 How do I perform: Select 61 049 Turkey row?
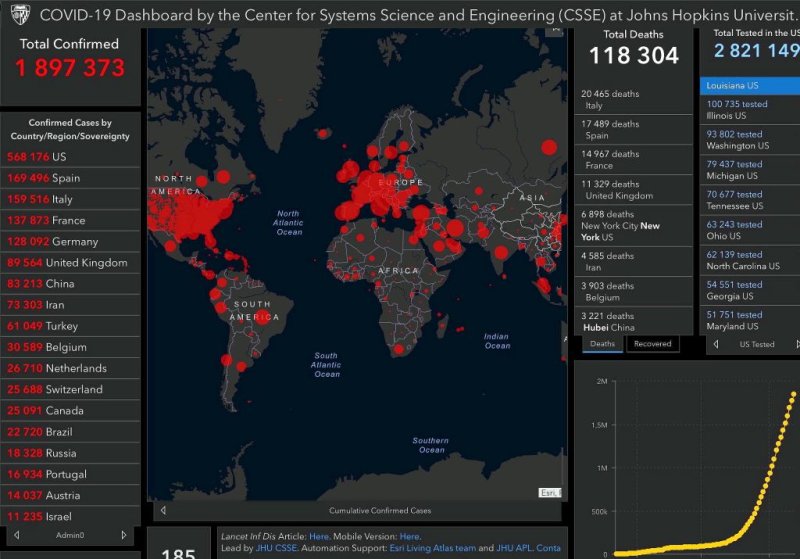click(x=70, y=326)
